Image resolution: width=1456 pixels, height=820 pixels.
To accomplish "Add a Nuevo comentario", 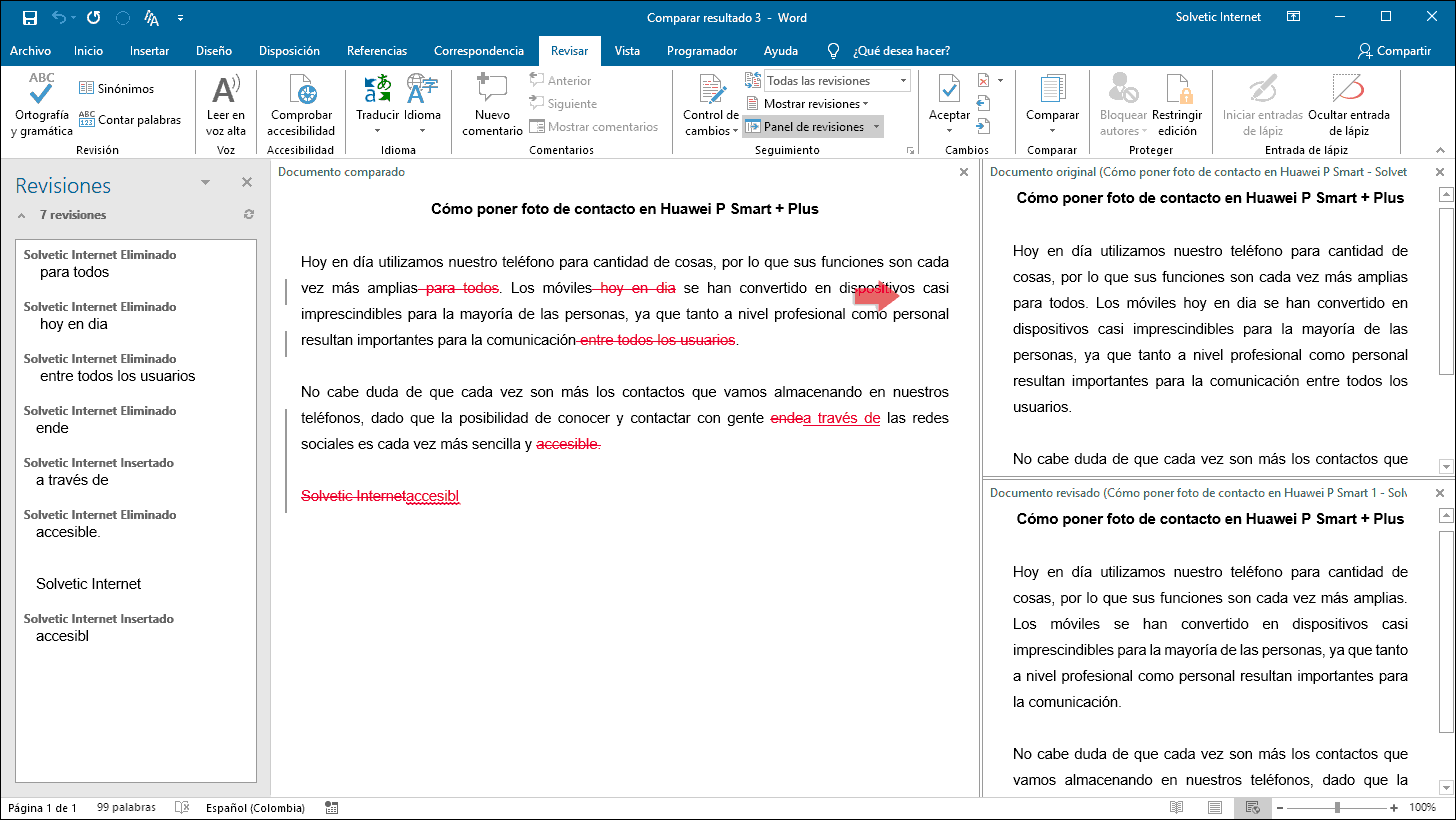I will [492, 105].
